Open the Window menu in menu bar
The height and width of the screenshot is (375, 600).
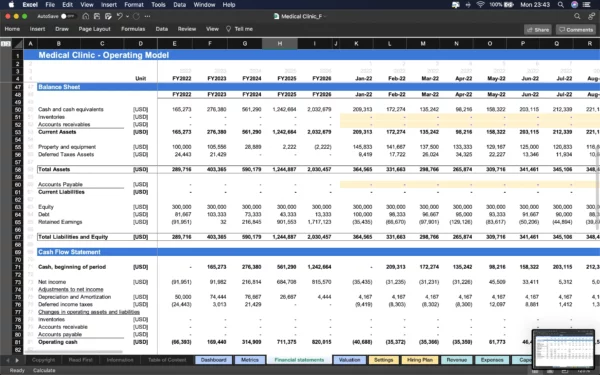[x=204, y=5]
